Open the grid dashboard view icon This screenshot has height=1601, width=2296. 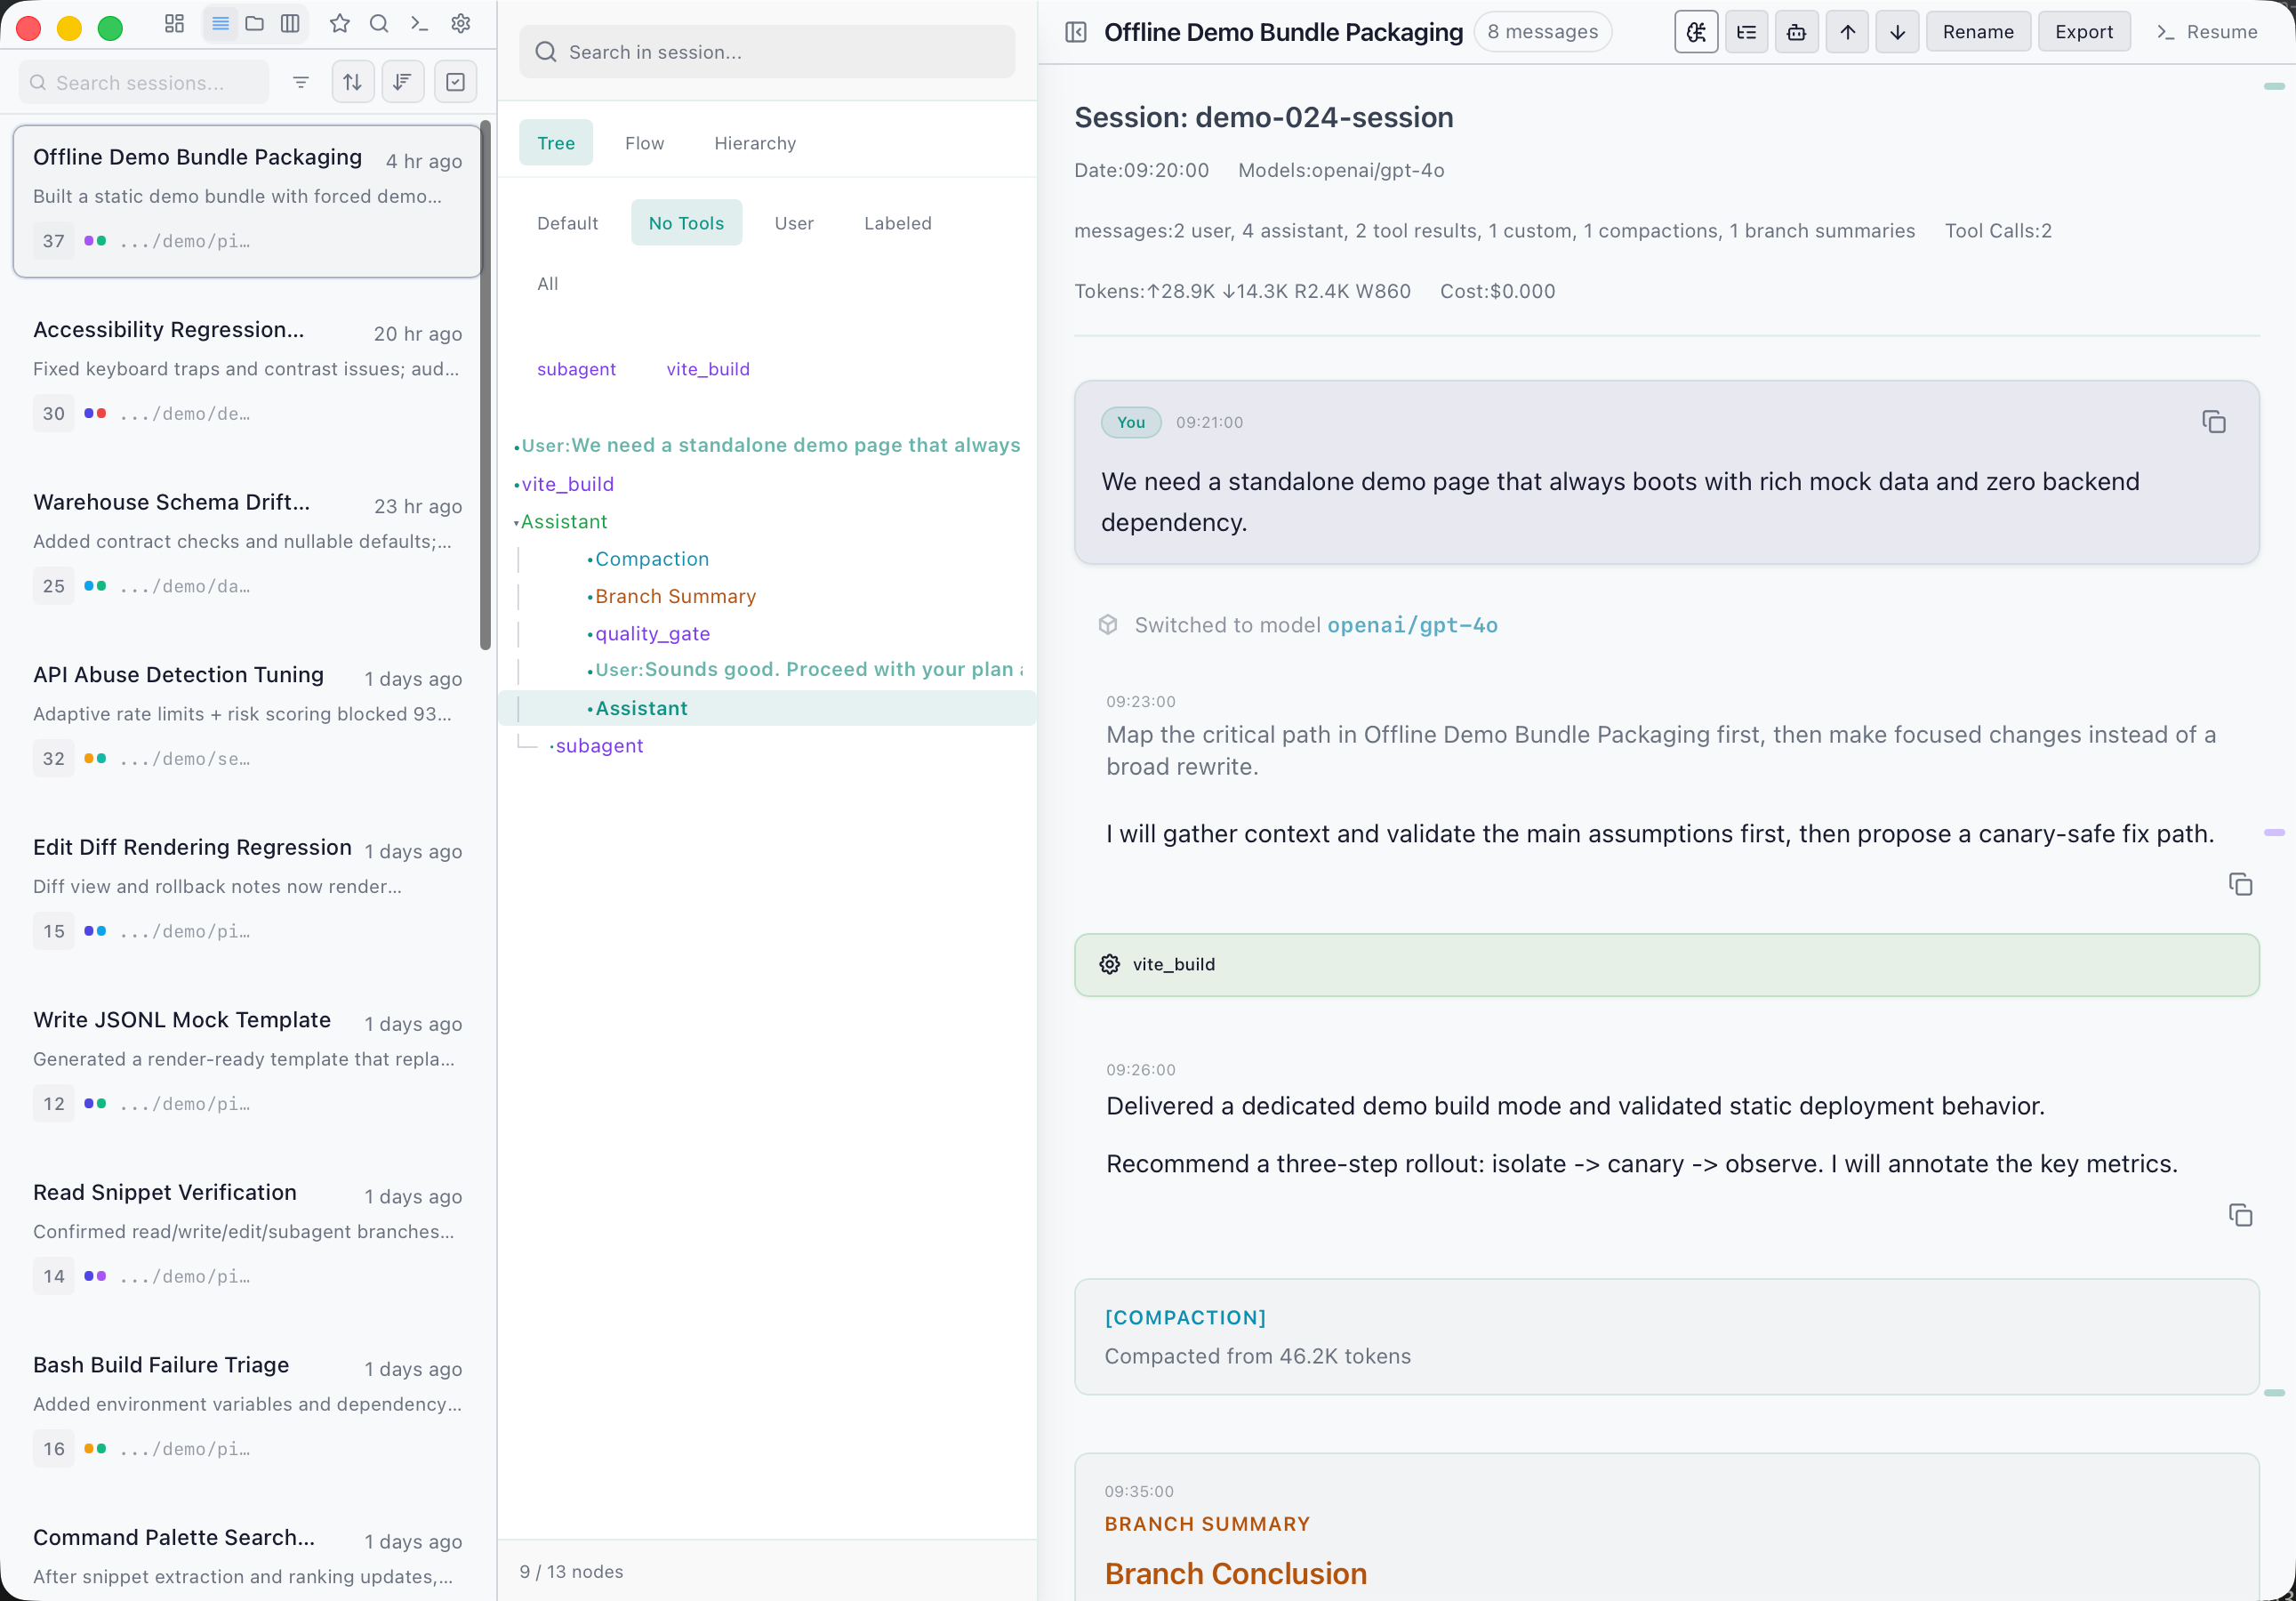174,23
